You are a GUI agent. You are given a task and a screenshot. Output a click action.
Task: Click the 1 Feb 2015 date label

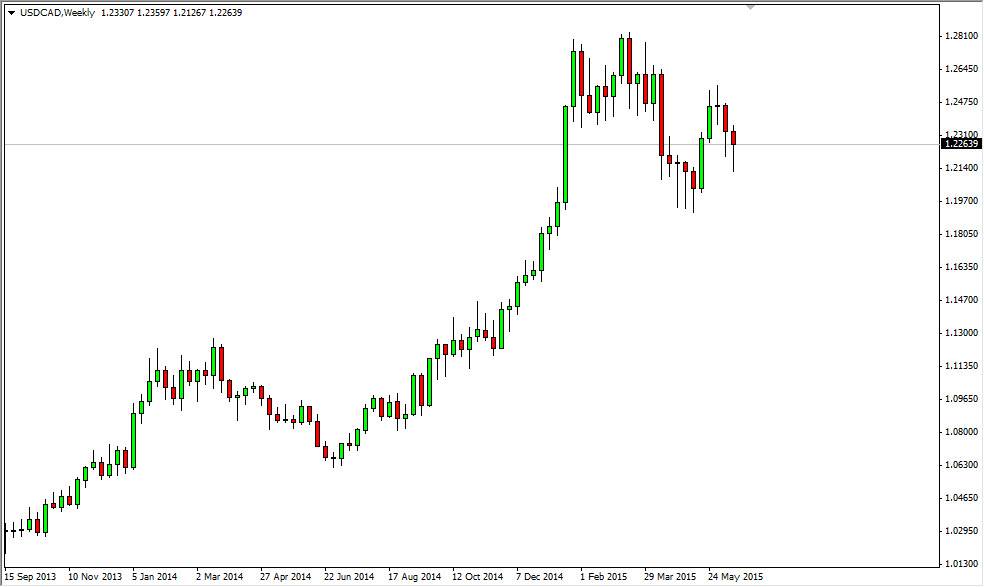607,577
